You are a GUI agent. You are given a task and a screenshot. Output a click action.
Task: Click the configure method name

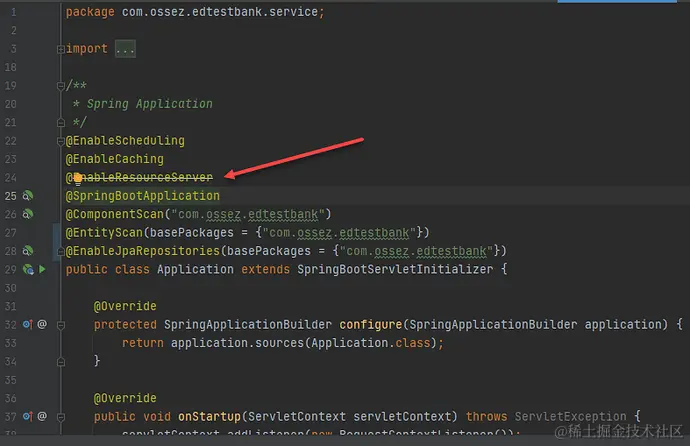371,325
